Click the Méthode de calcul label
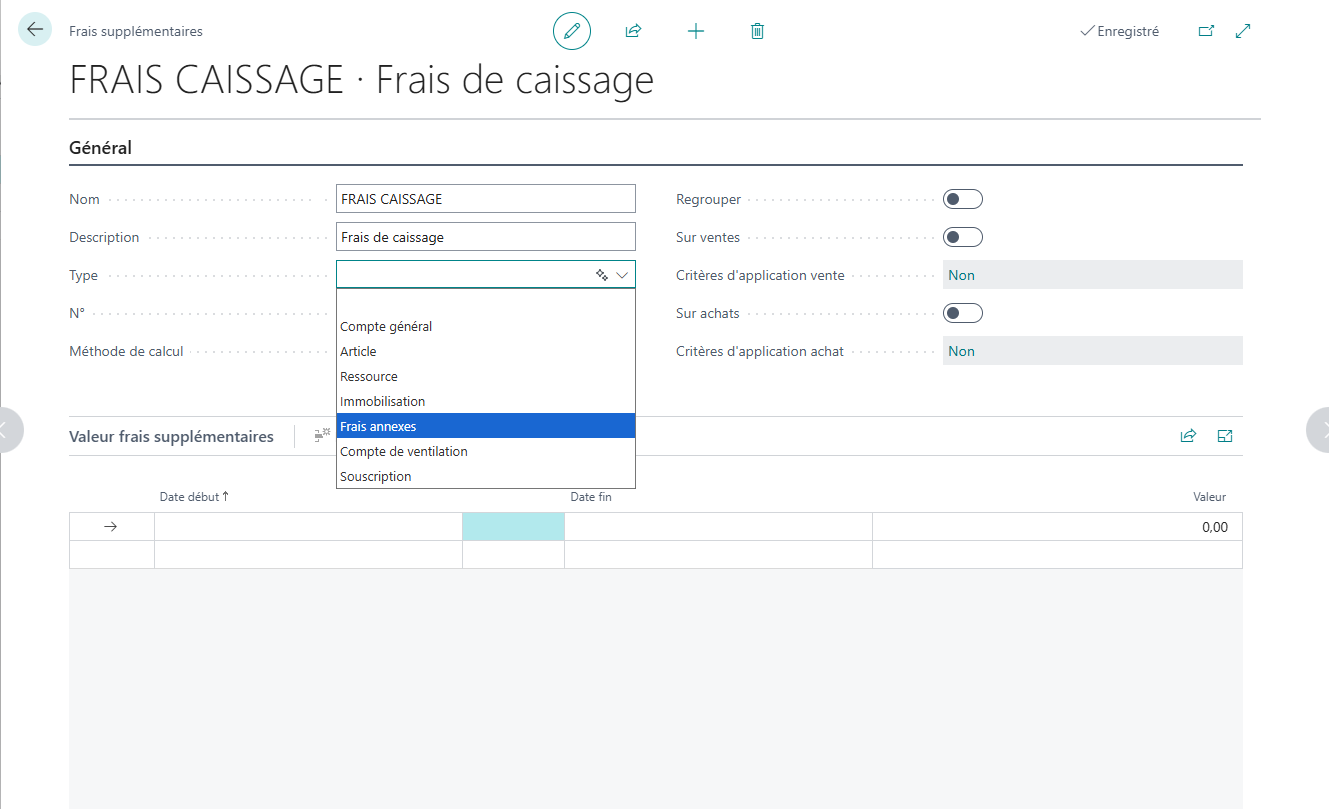The width and height of the screenshot is (1329, 809). 126,351
